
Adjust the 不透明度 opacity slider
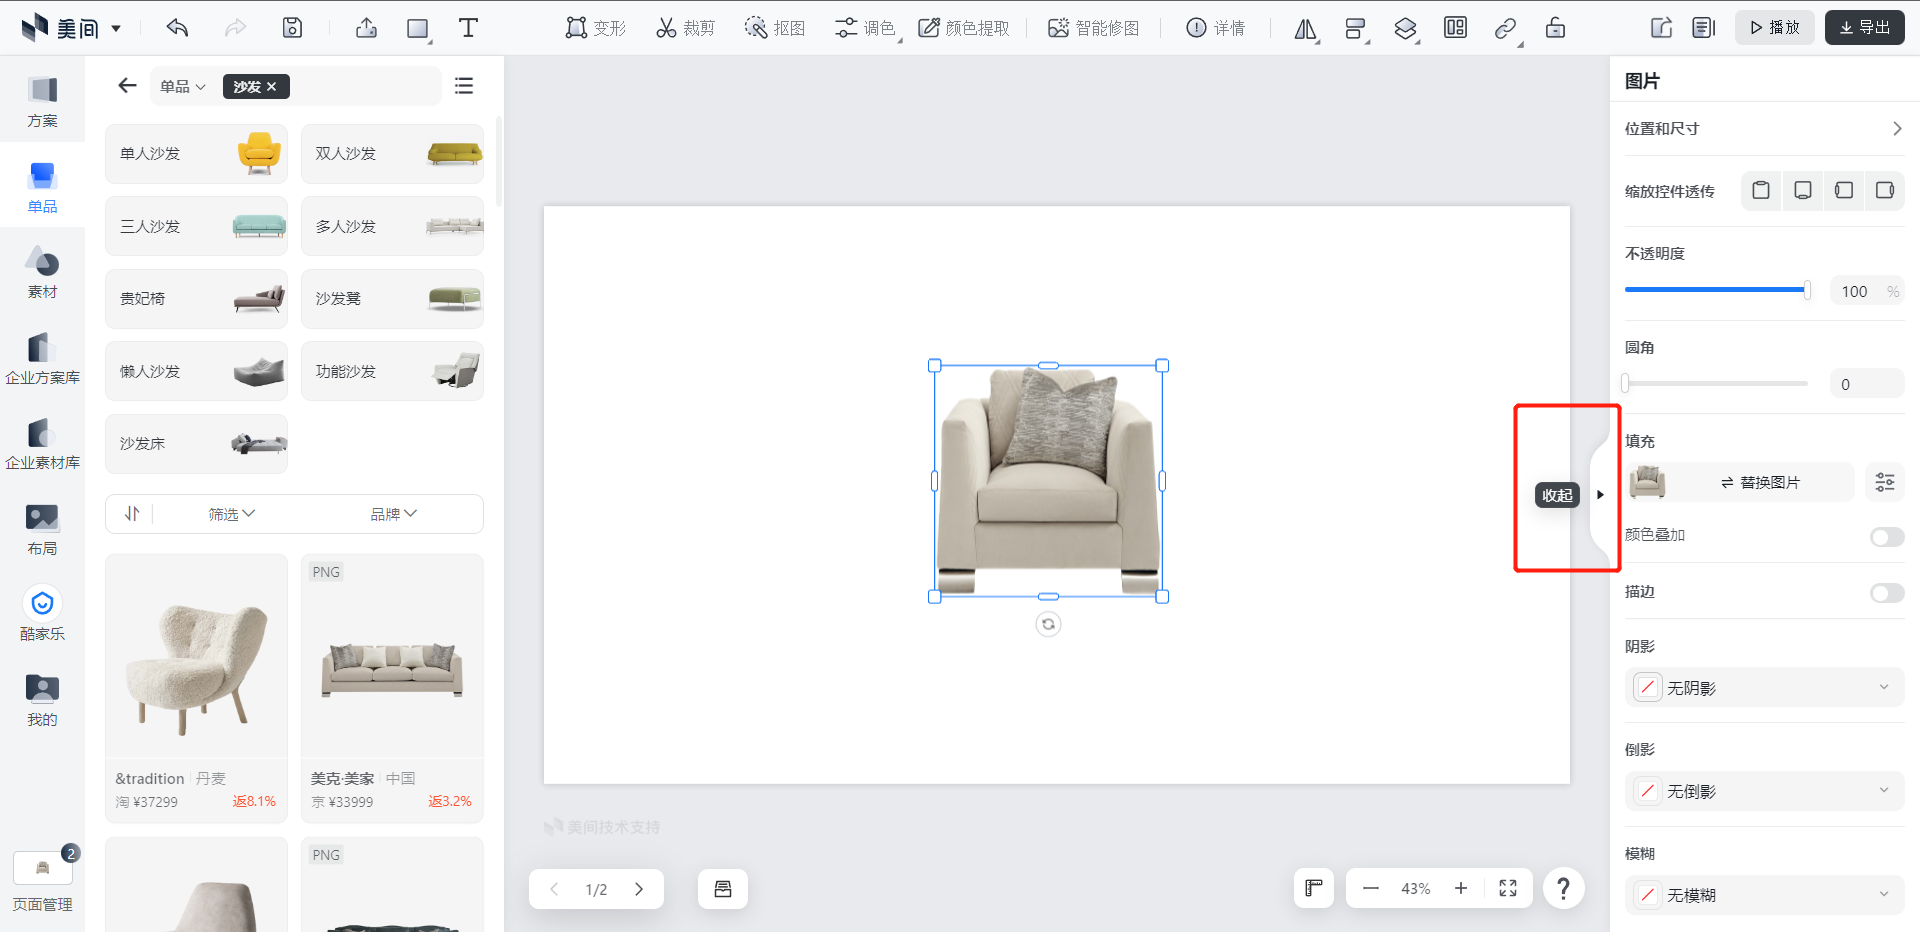coord(1716,290)
